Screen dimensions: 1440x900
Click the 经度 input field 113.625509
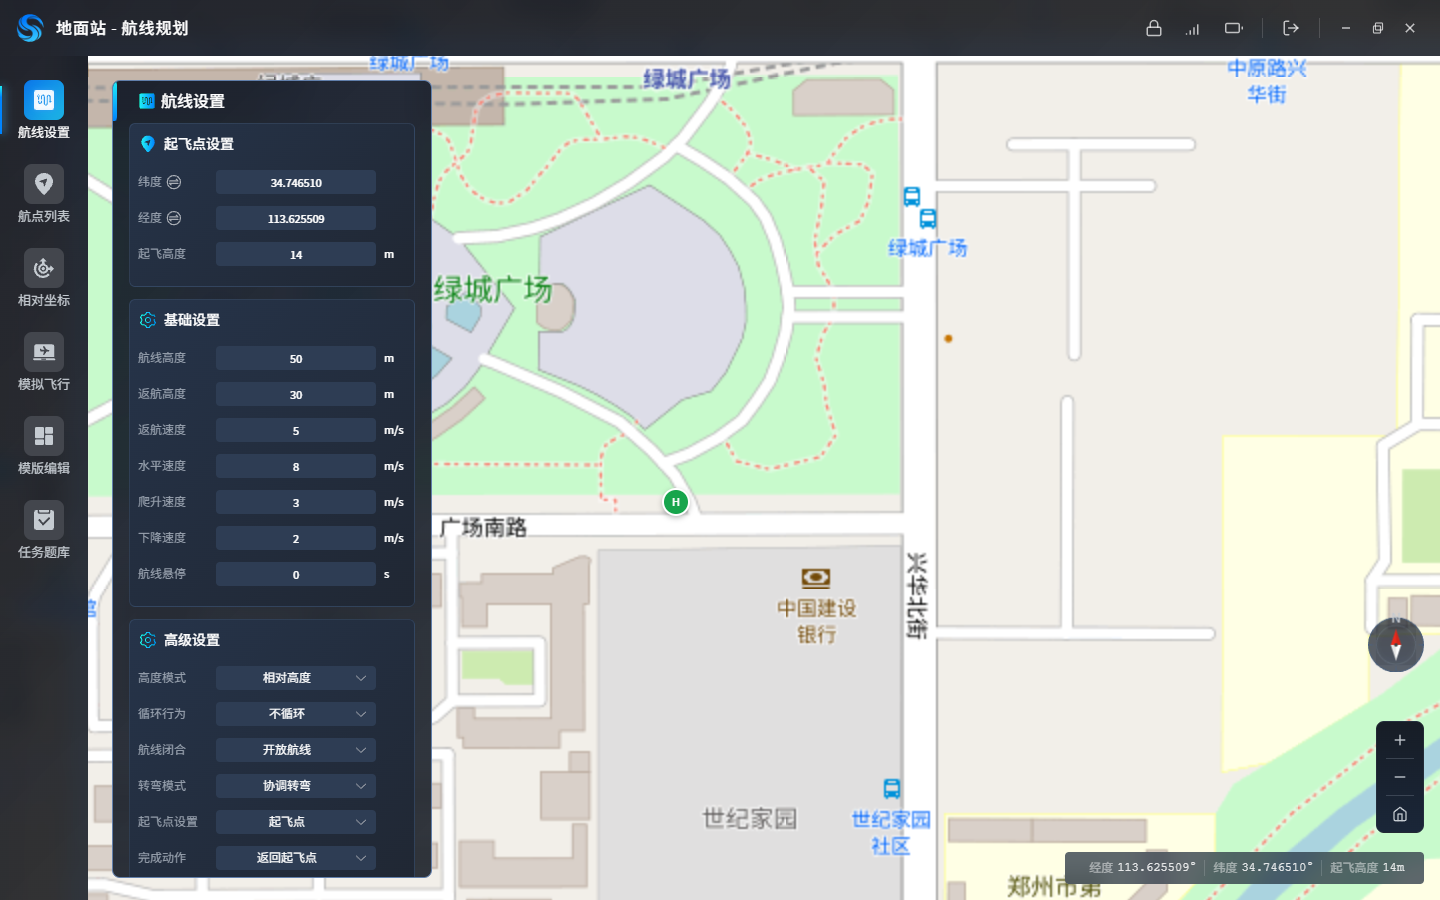pos(296,218)
